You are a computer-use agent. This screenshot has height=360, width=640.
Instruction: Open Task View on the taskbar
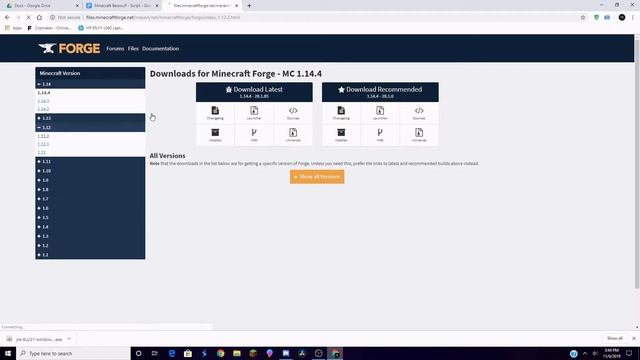(x=155, y=353)
